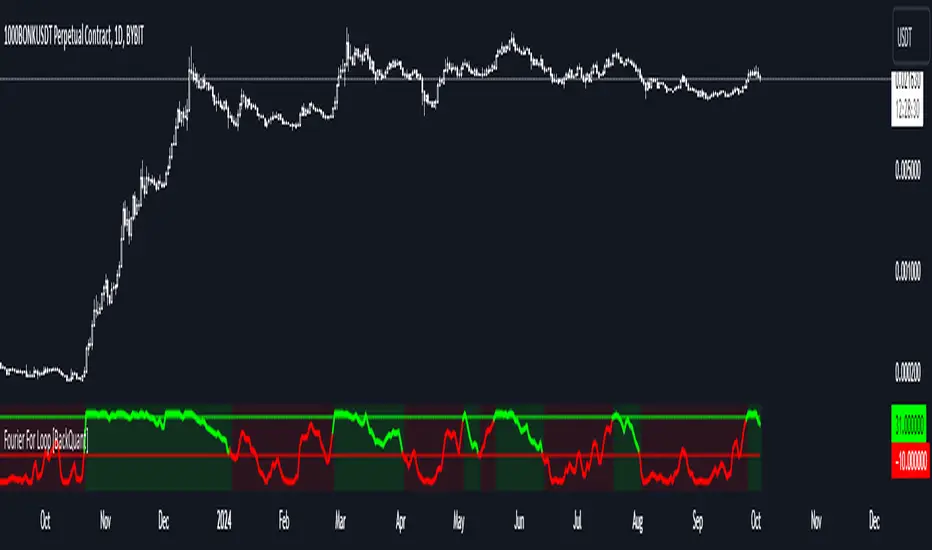
Task: Click the 1000BONKUSDT Perpetual Contract chart title
Action: (74, 37)
